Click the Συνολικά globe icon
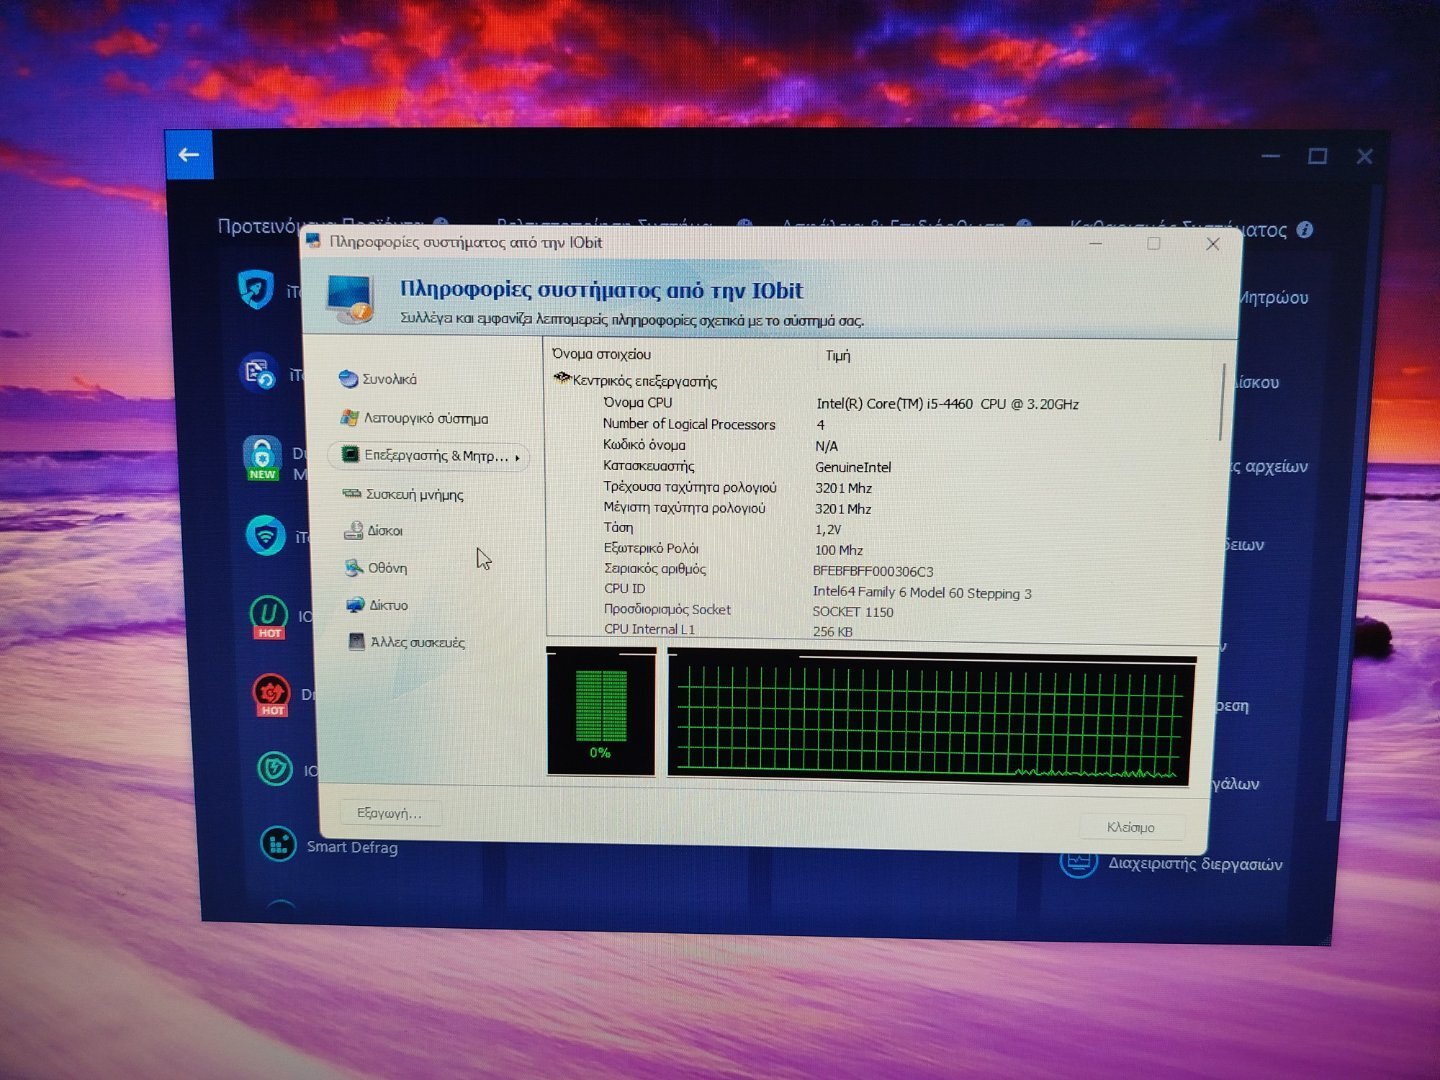Screen dimensions: 1440x1080 coord(348,378)
